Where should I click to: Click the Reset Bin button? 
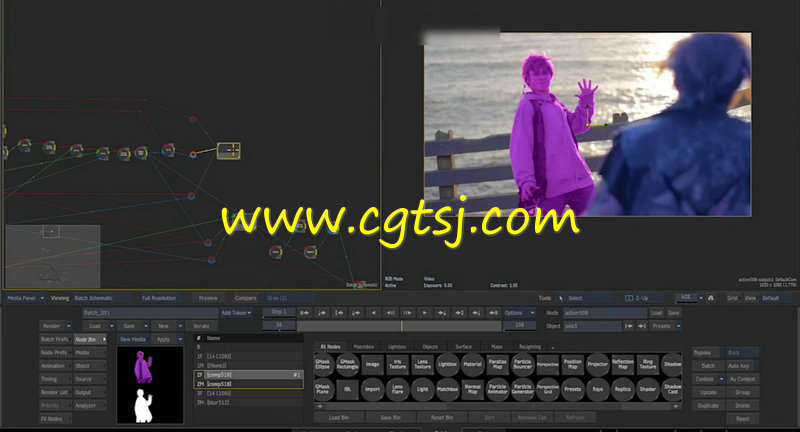[x=442, y=418]
